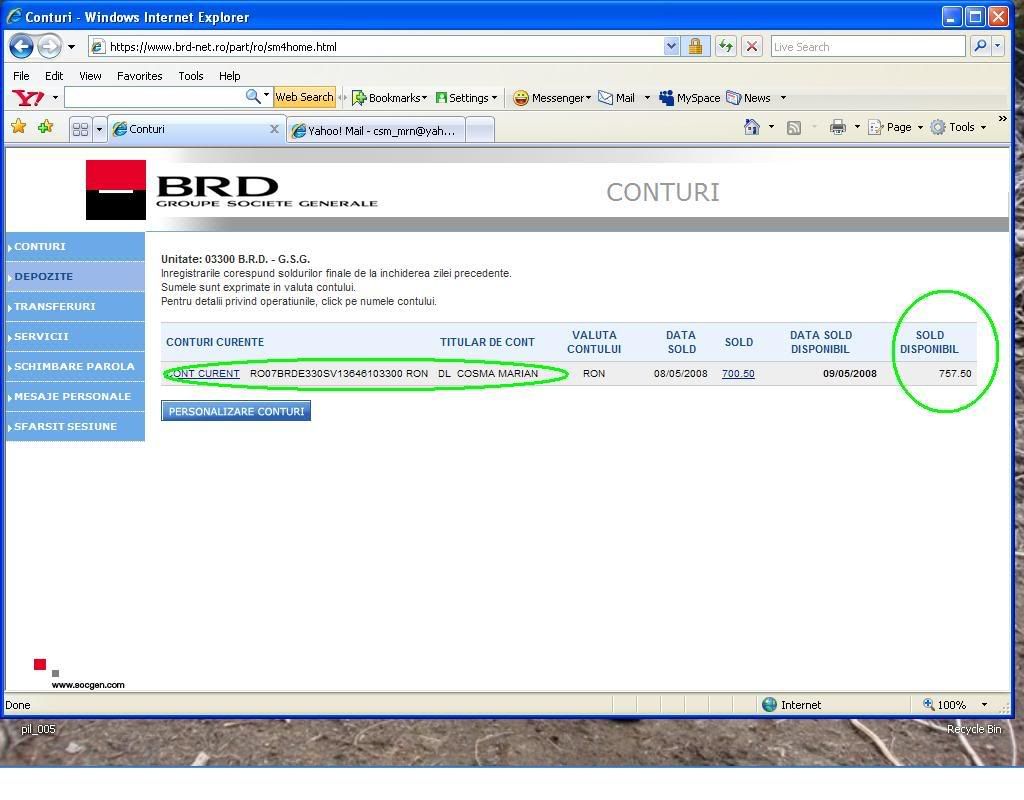Viewport: 1024px width, 800px height.
Task: Open CONTURI in the sidebar menu
Action: (x=75, y=247)
